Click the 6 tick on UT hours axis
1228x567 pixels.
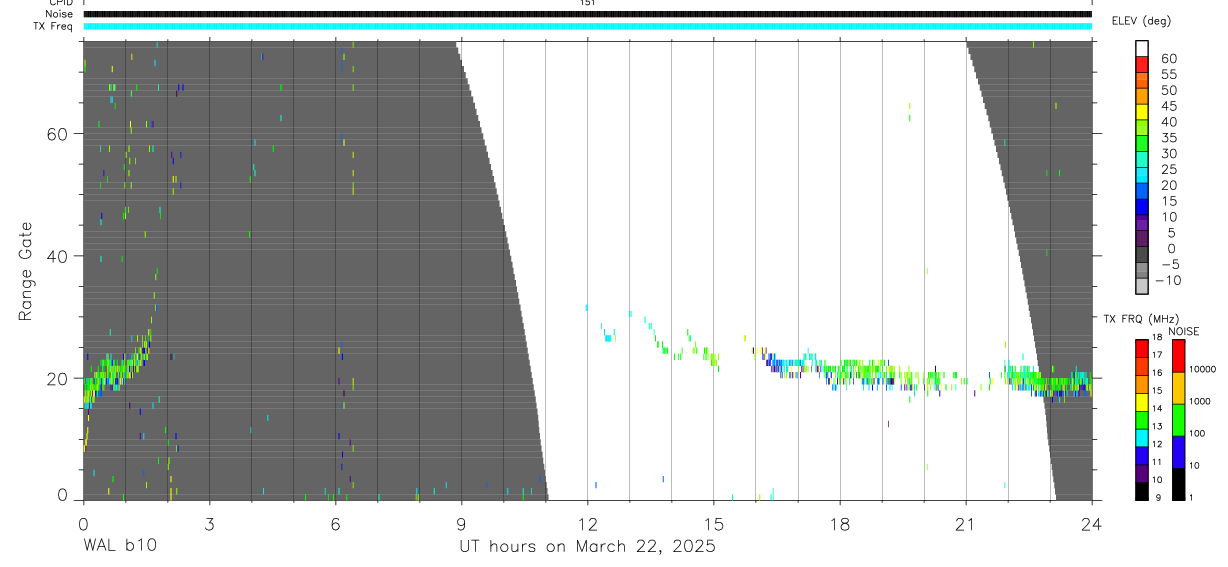tap(335, 522)
